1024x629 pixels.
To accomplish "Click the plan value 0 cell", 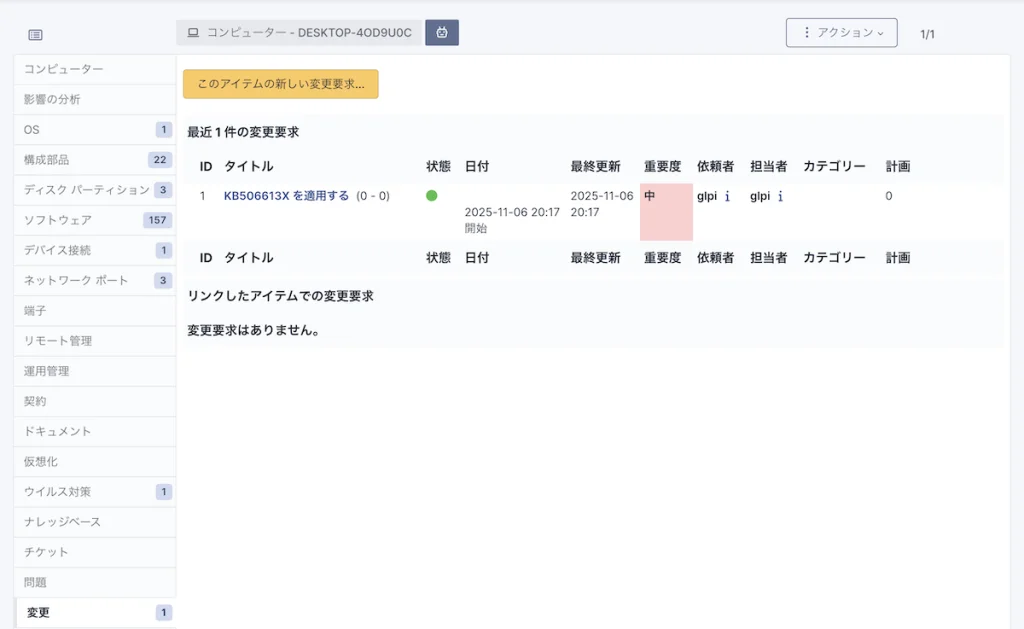I will coord(889,196).
